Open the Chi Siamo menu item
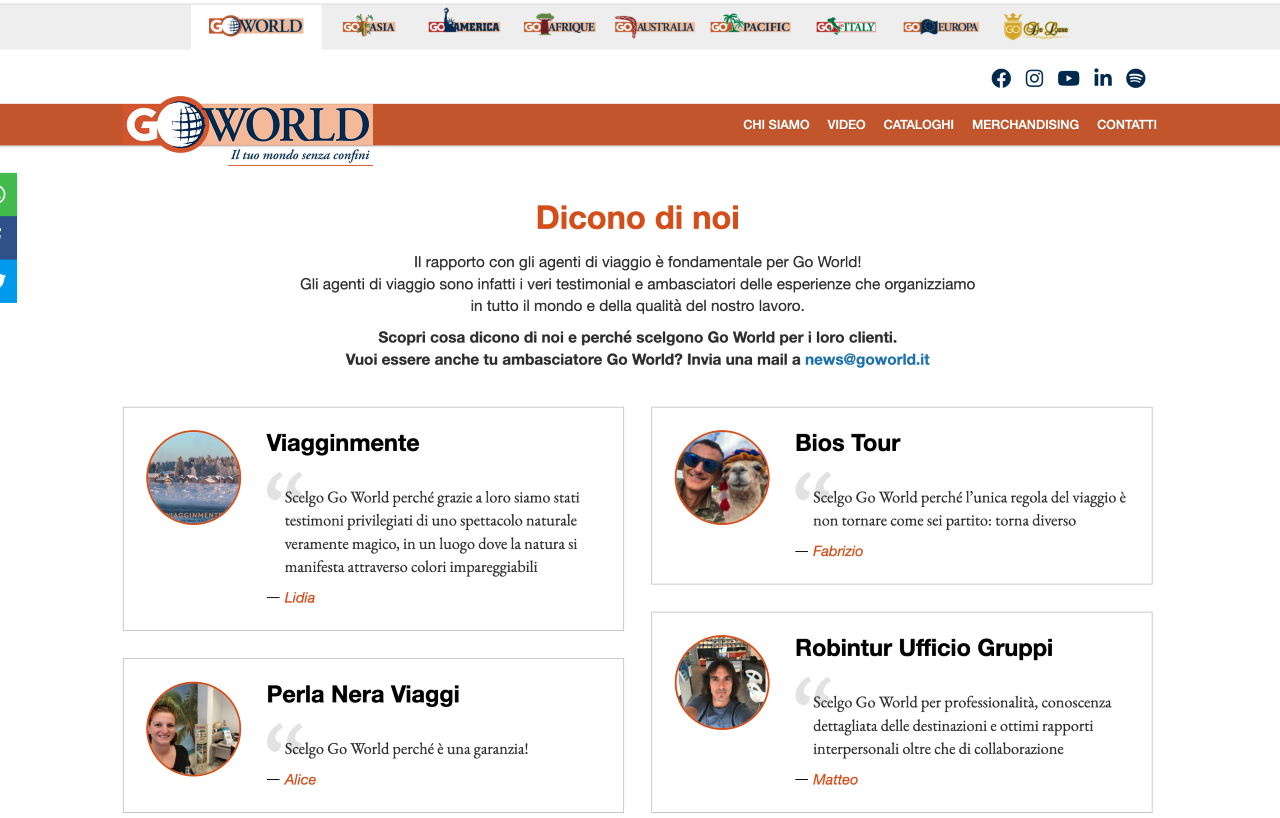Image resolution: width=1280 pixels, height=818 pixels. [x=776, y=125]
